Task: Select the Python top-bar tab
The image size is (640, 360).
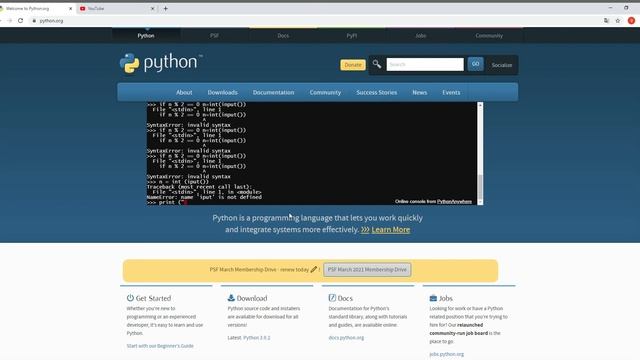Action: pyautogui.click(x=146, y=36)
